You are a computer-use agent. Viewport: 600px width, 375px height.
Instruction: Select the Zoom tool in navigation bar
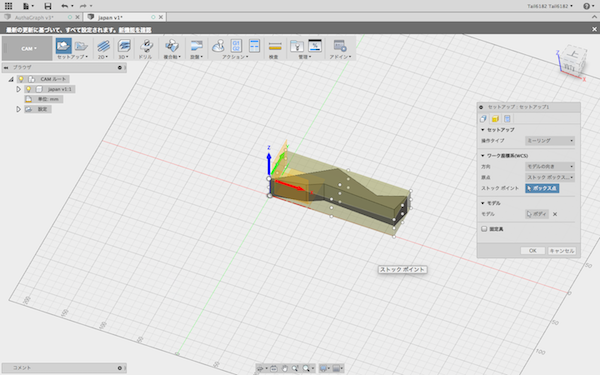pyautogui.click(x=295, y=368)
